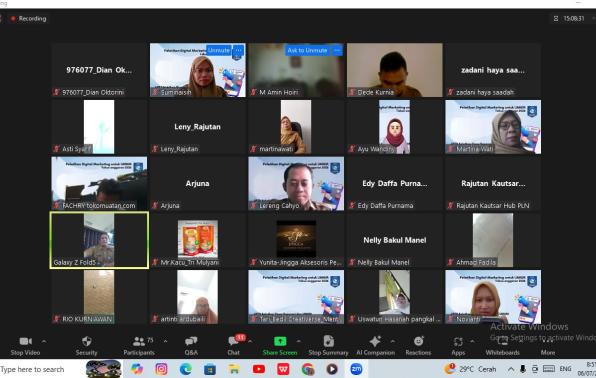This screenshot has width=596, height=378.
Task: Open Microsoft Store from the taskbar
Action: (210, 369)
